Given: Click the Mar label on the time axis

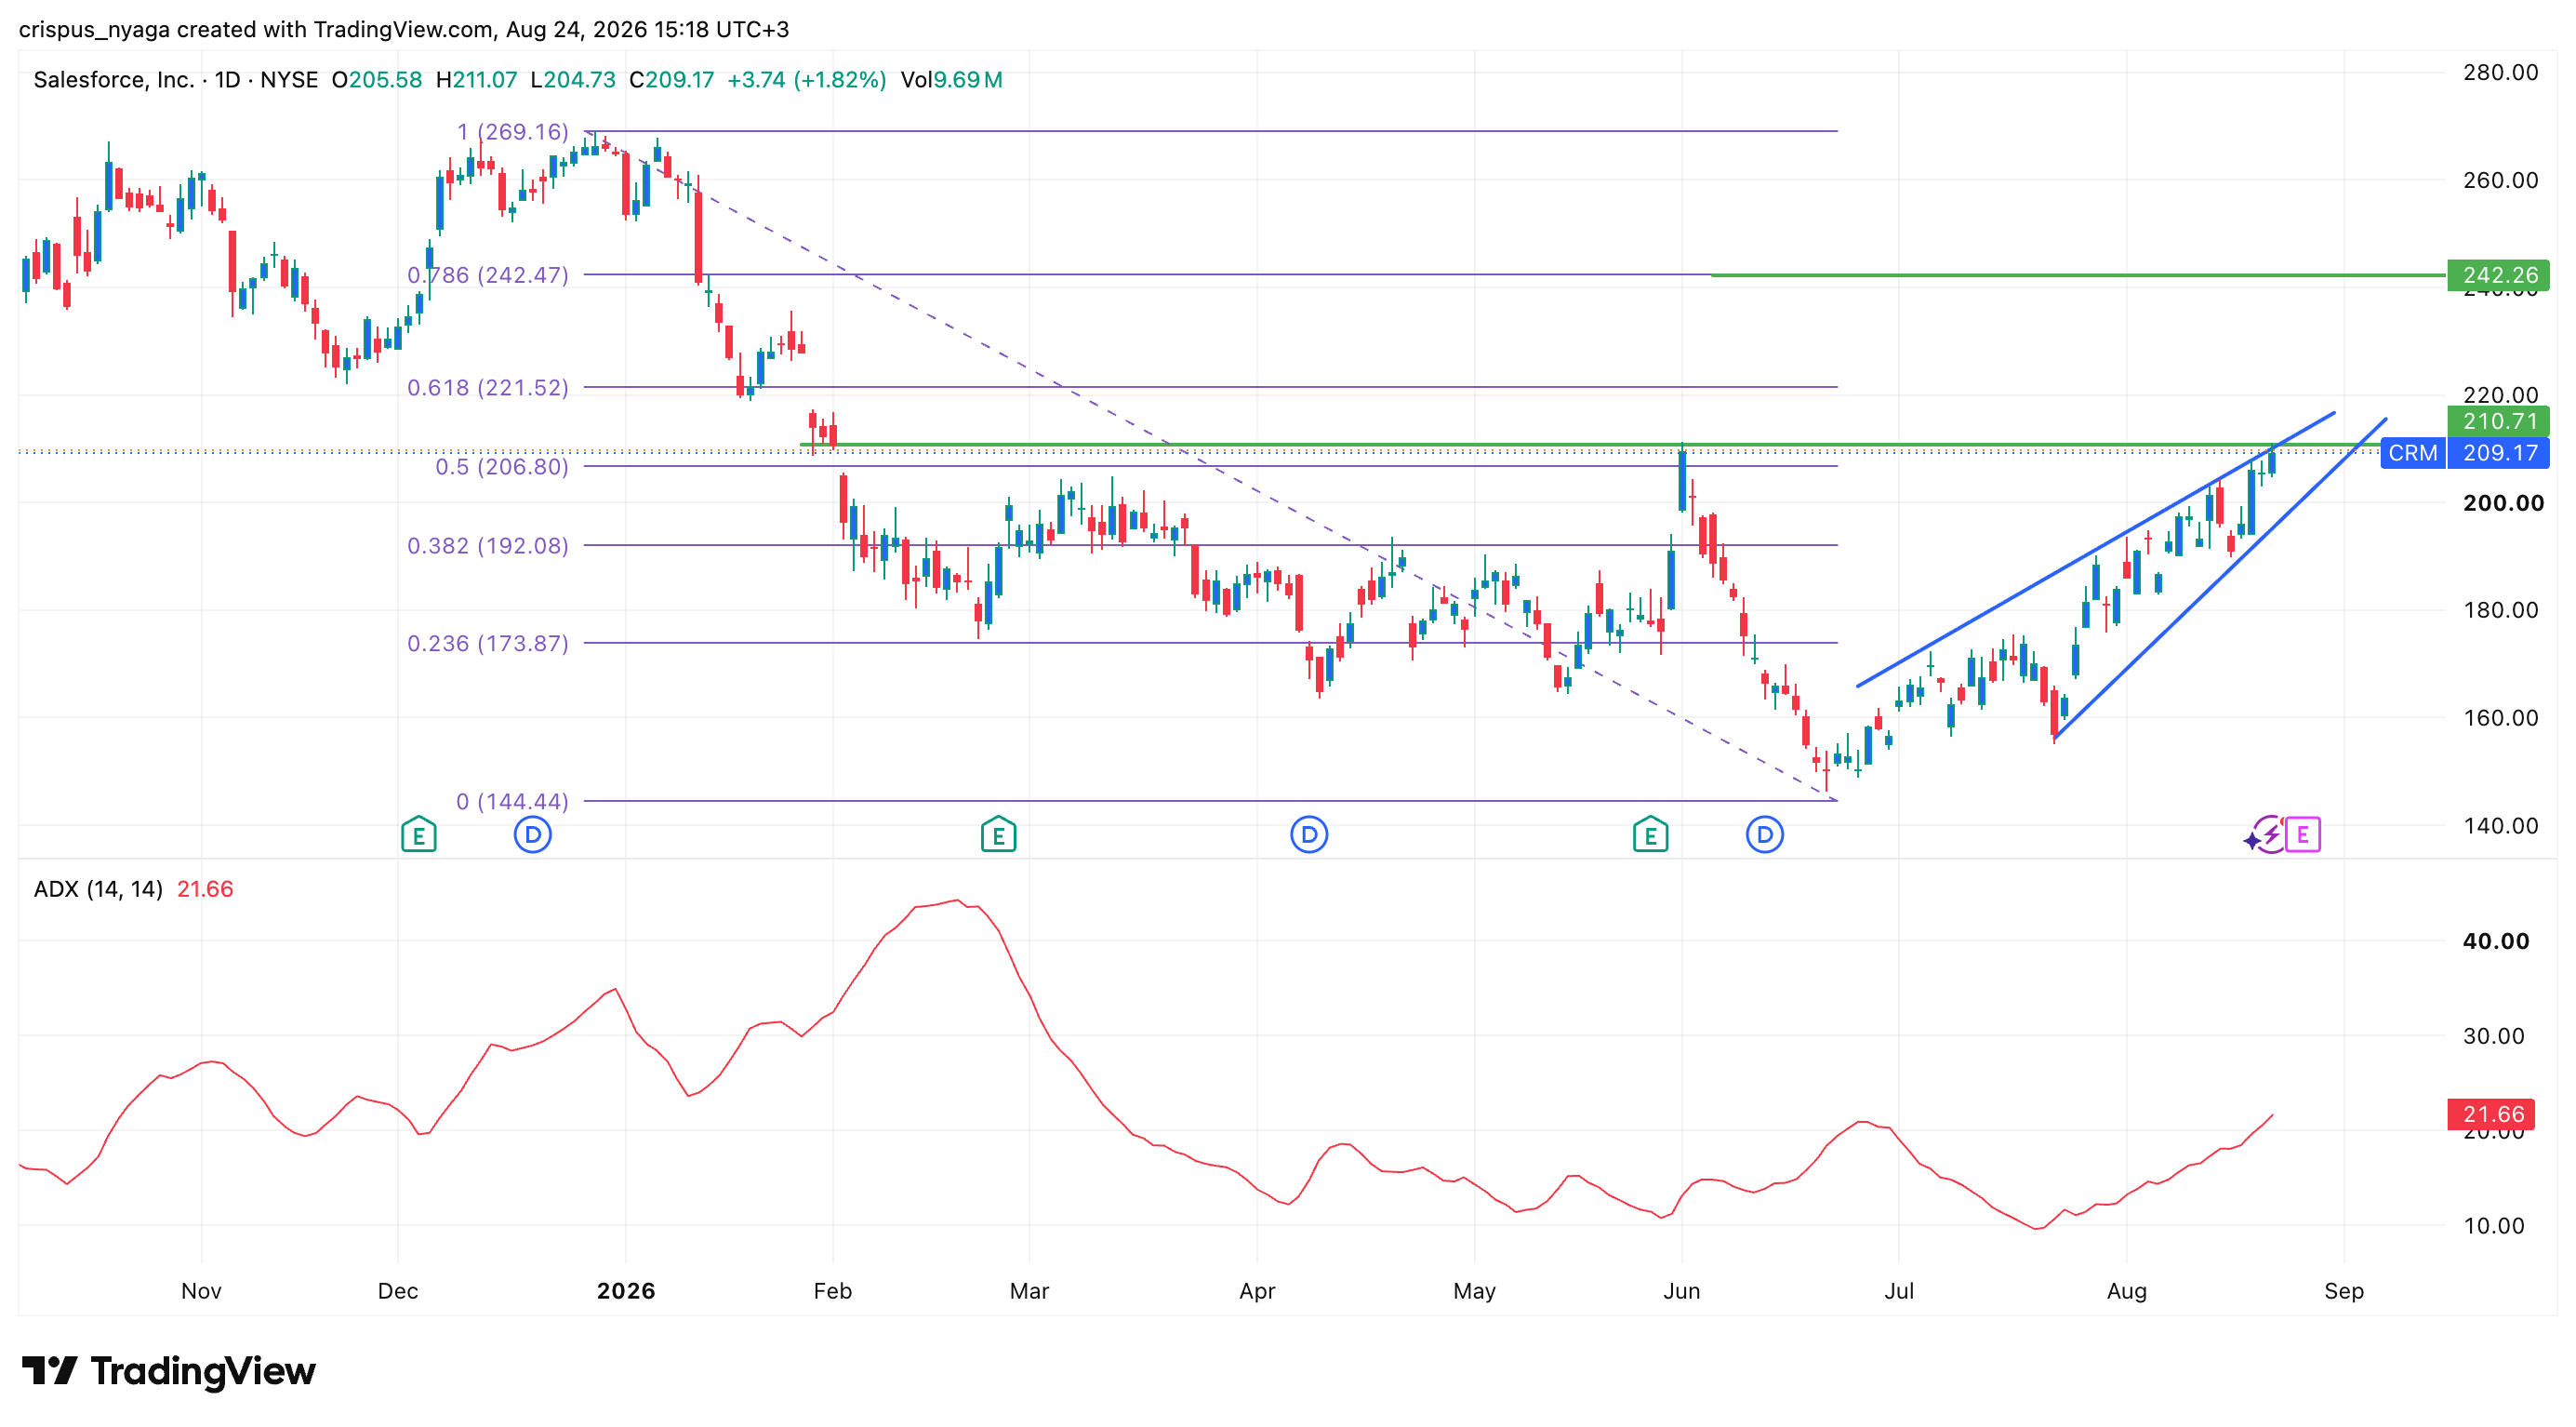Looking at the screenshot, I should pyautogui.click(x=1029, y=1291).
